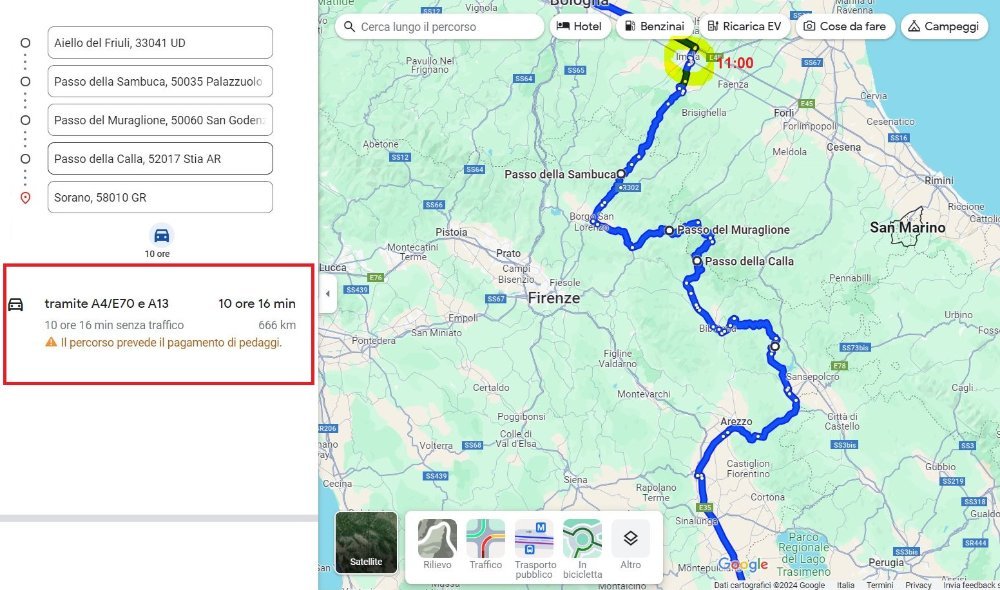Image resolution: width=1000 pixels, height=590 pixels.
Task: Open the Altro layers menu
Action: [631, 545]
